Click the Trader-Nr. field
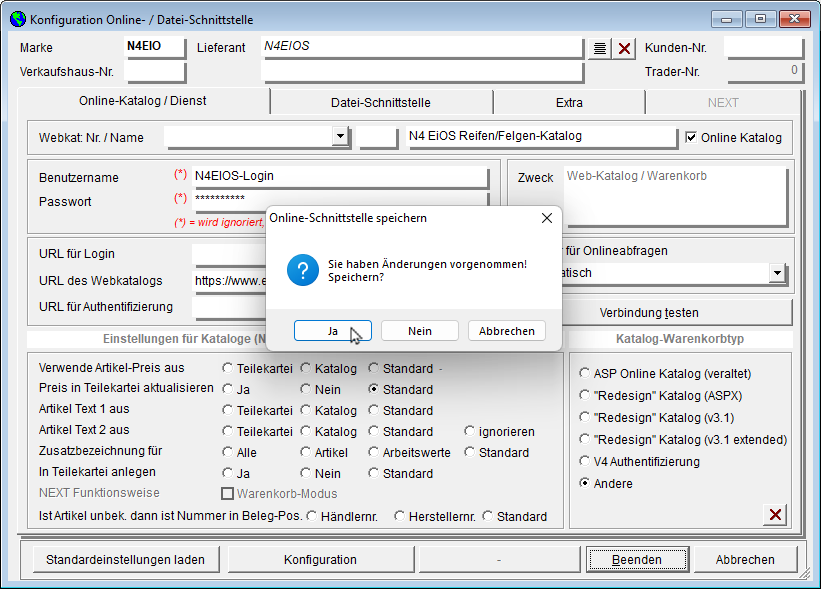 765,71
